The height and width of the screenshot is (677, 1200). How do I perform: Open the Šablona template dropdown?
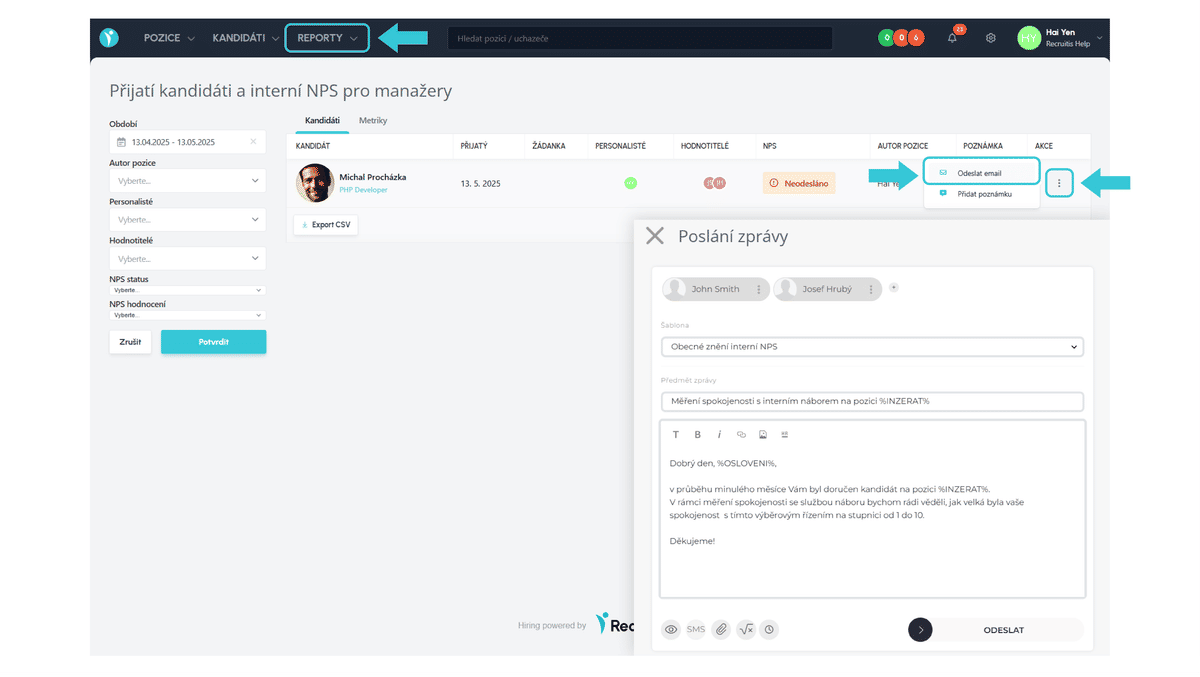872,347
